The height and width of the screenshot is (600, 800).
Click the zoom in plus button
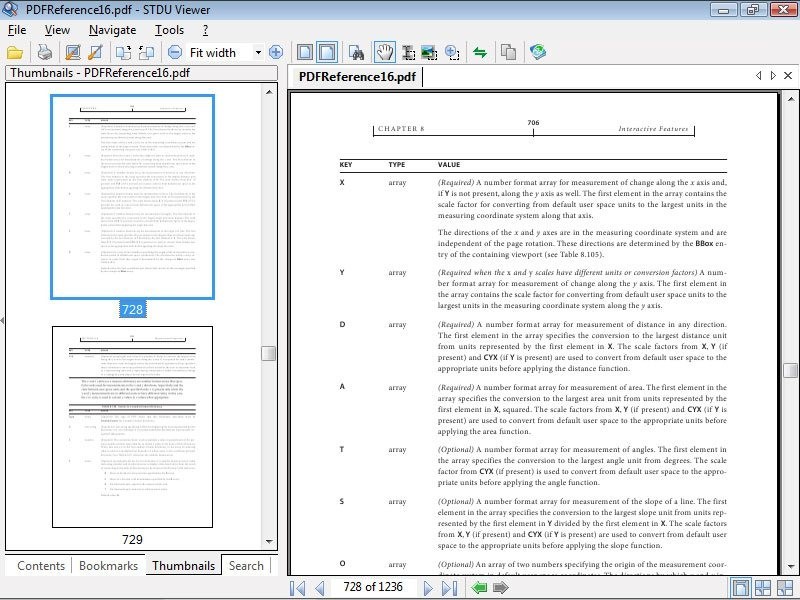(x=276, y=52)
